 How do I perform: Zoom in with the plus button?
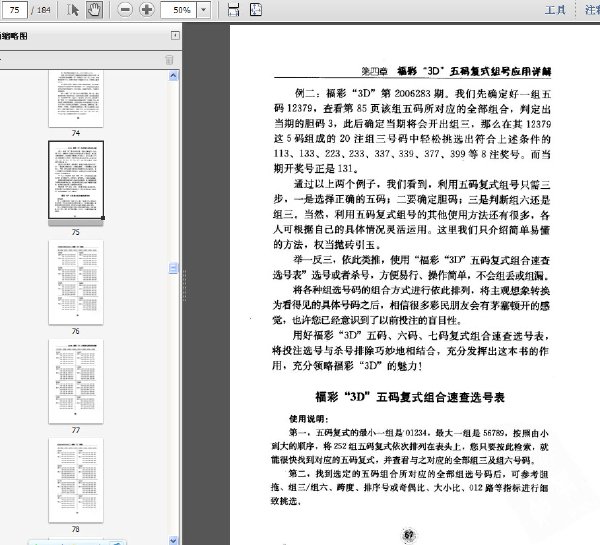tap(147, 10)
